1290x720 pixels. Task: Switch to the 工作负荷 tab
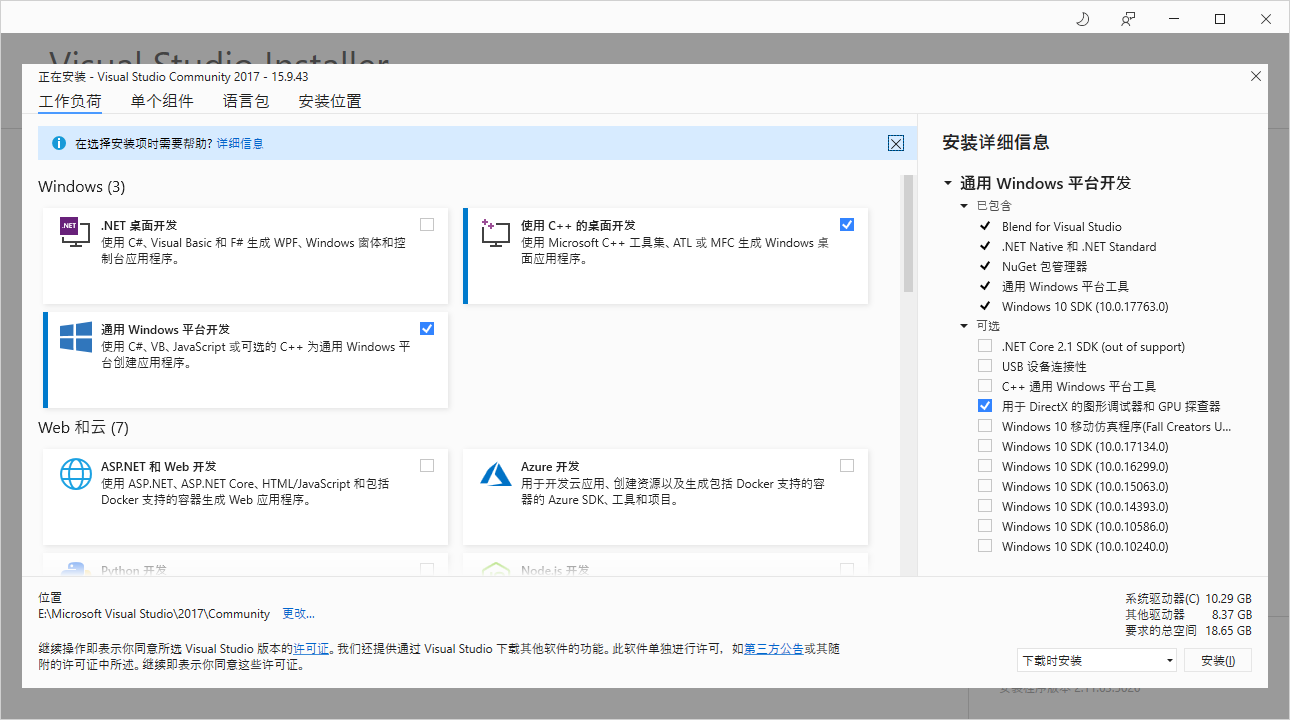pos(70,102)
